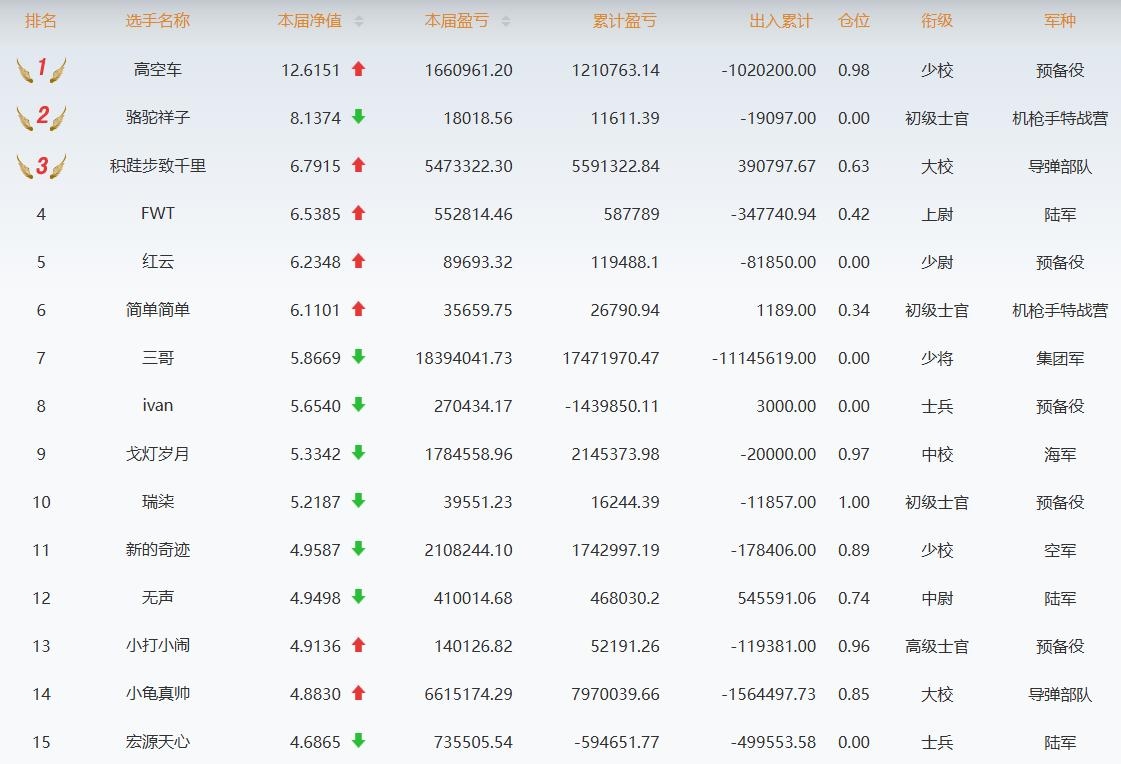Open player 骆驼祥子 profile
The height and width of the screenshot is (764, 1121).
pos(157,118)
